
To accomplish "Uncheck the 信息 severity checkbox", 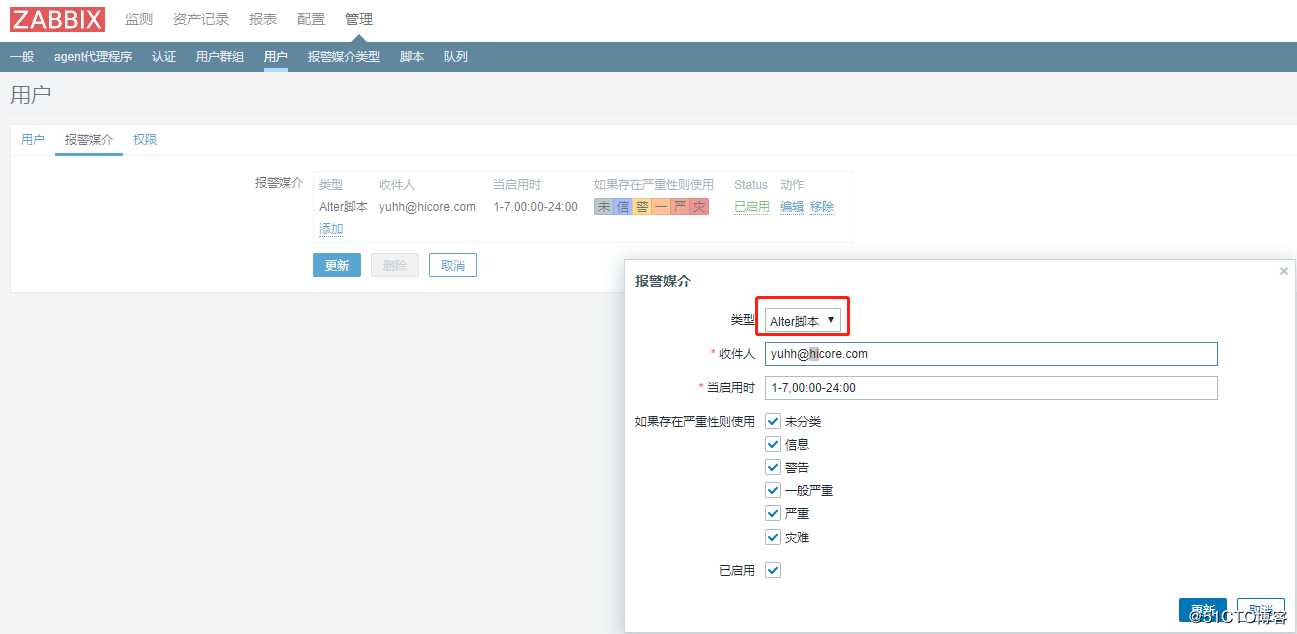I will point(773,444).
